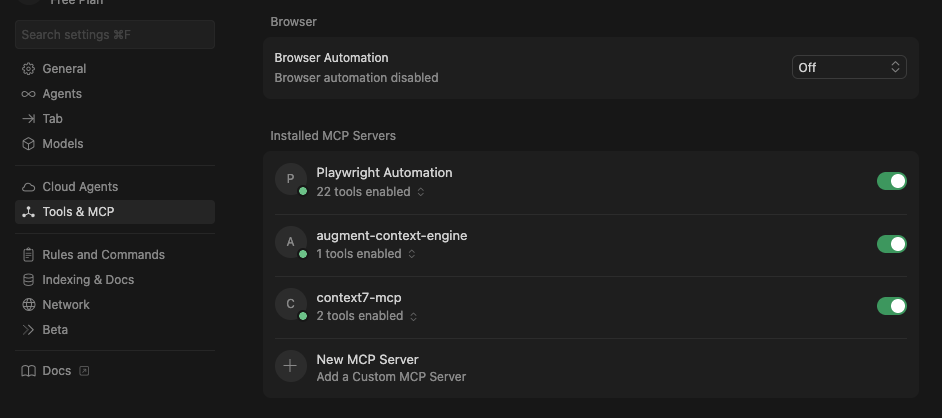942x418 pixels.
Task: Switch off the context7-mcp server toggle
Action: (x=892, y=306)
